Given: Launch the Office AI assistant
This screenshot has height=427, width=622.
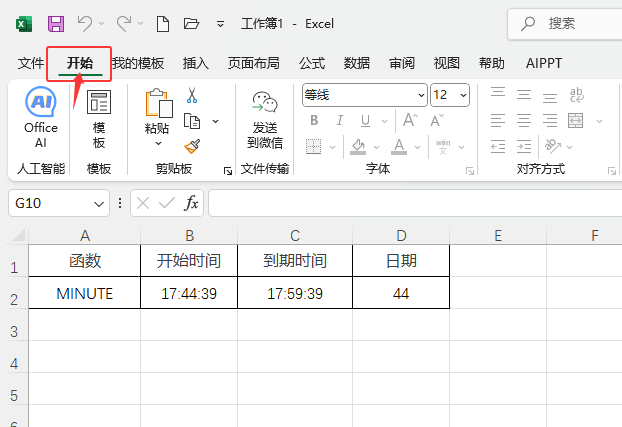Looking at the screenshot, I should (x=40, y=117).
